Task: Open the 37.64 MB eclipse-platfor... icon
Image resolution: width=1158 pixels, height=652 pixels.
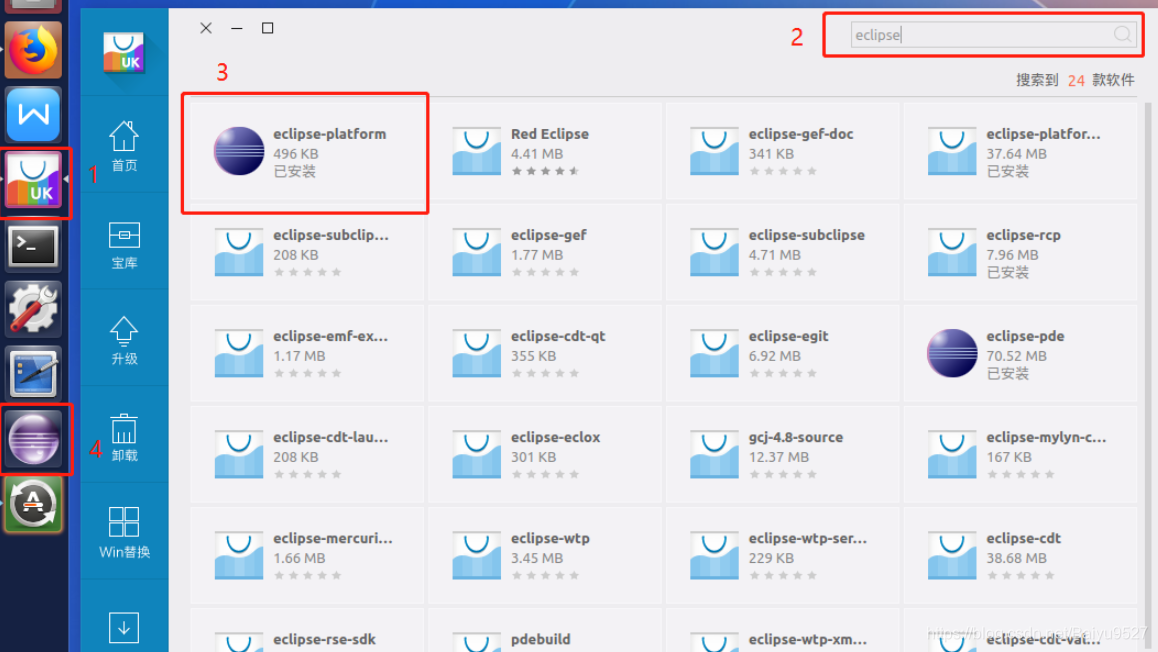Action: (952, 151)
